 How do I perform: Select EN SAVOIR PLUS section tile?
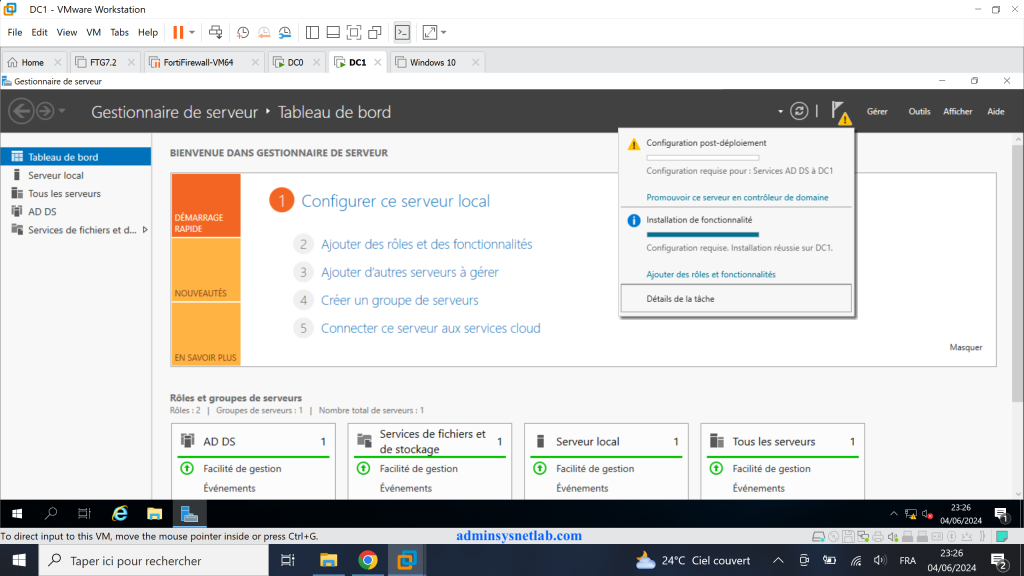pyautogui.click(x=206, y=333)
